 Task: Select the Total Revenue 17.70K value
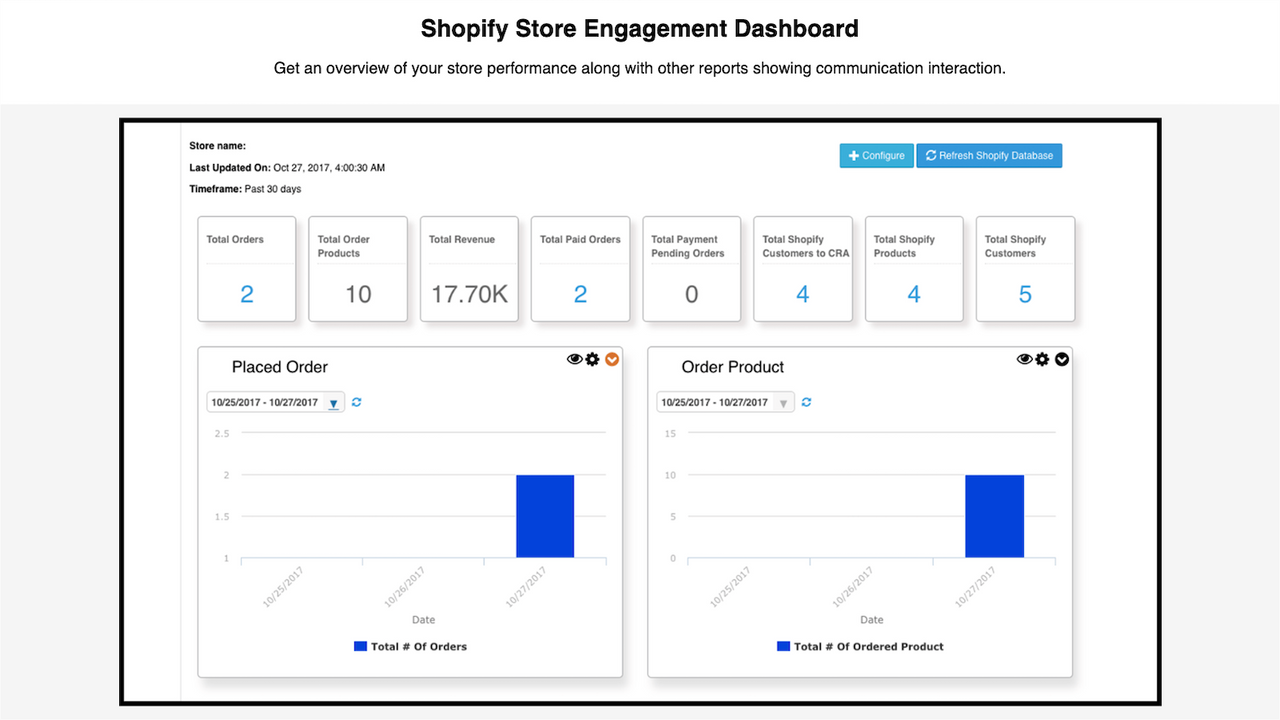pyautogui.click(x=469, y=294)
